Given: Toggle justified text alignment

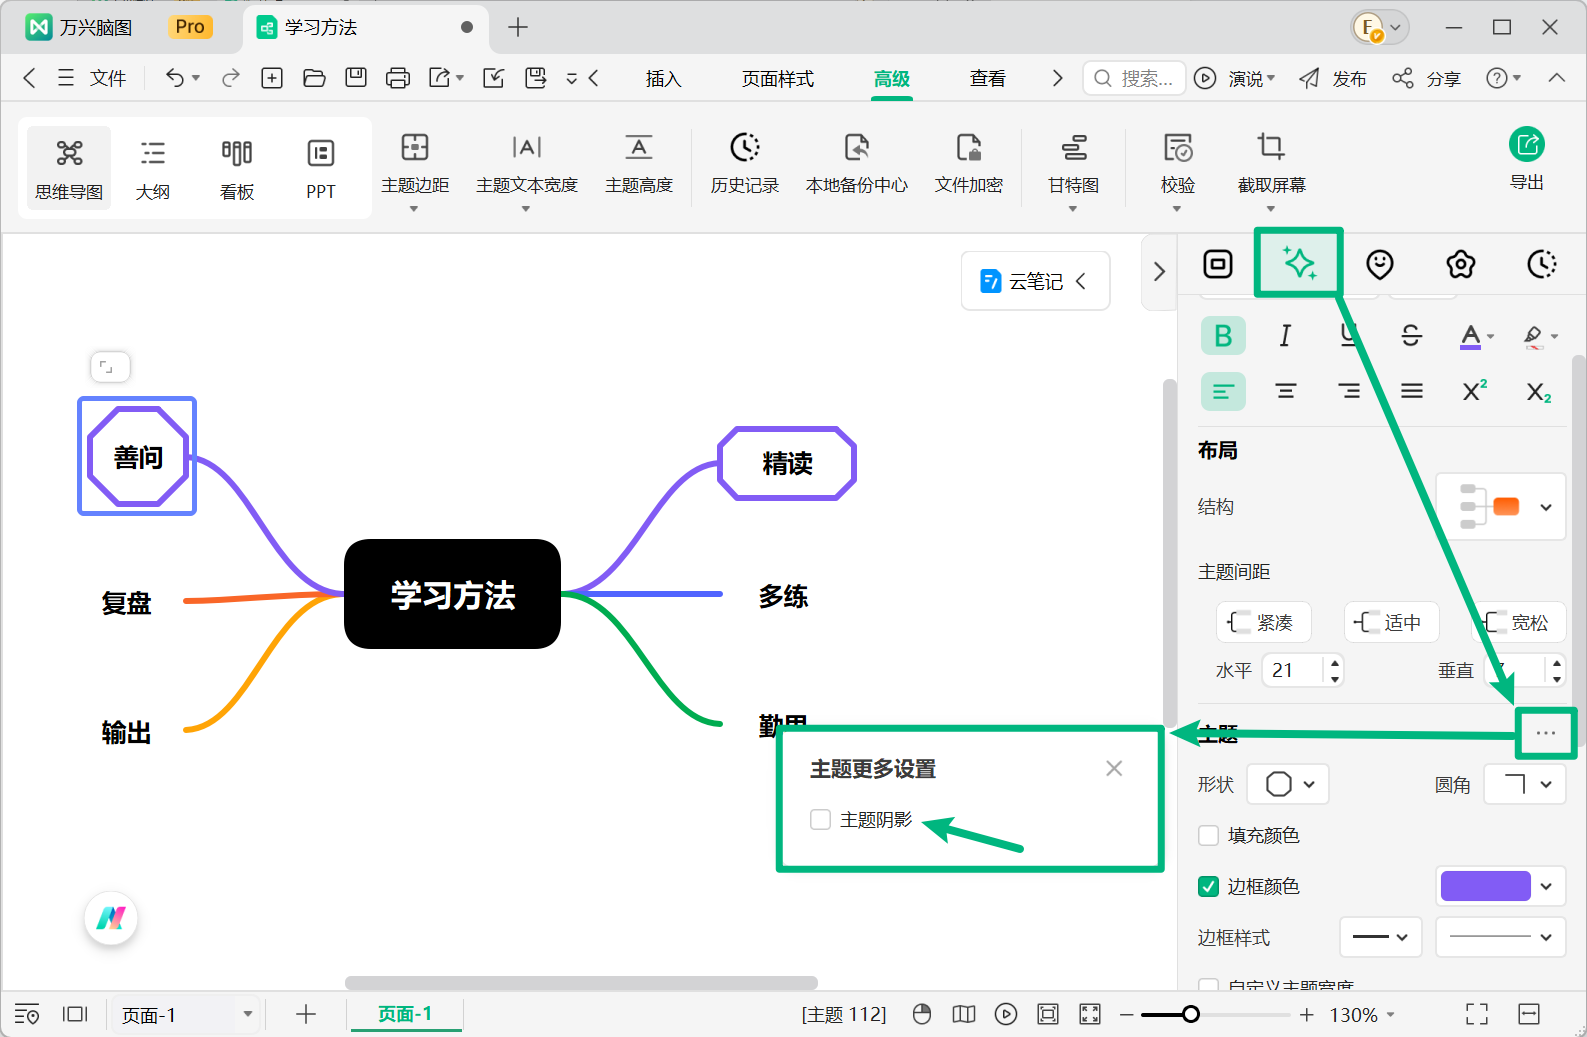Looking at the screenshot, I should pos(1412,391).
